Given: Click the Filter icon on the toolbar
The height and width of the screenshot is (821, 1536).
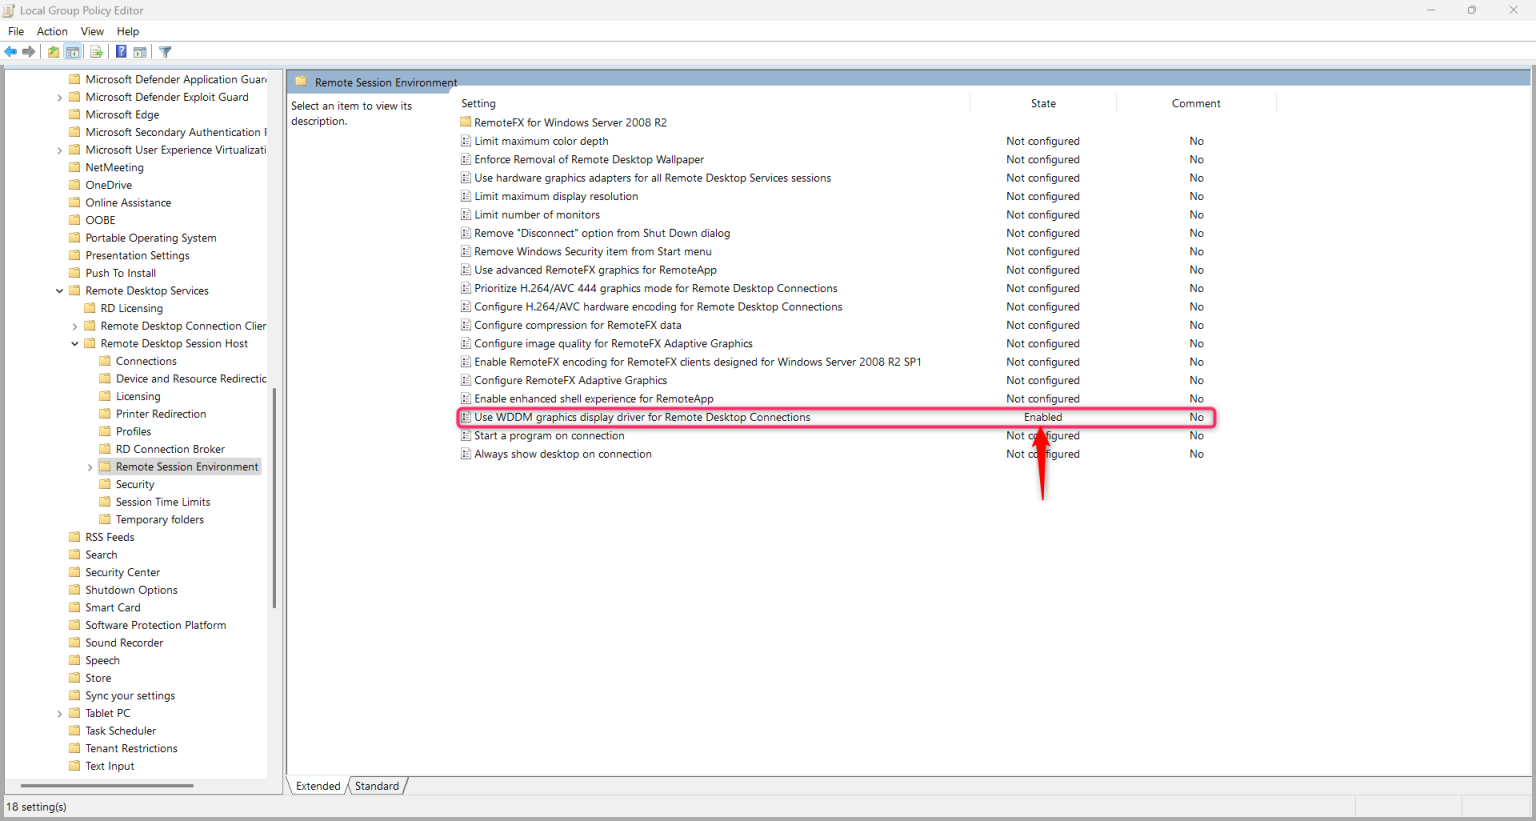Looking at the screenshot, I should click(165, 51).
